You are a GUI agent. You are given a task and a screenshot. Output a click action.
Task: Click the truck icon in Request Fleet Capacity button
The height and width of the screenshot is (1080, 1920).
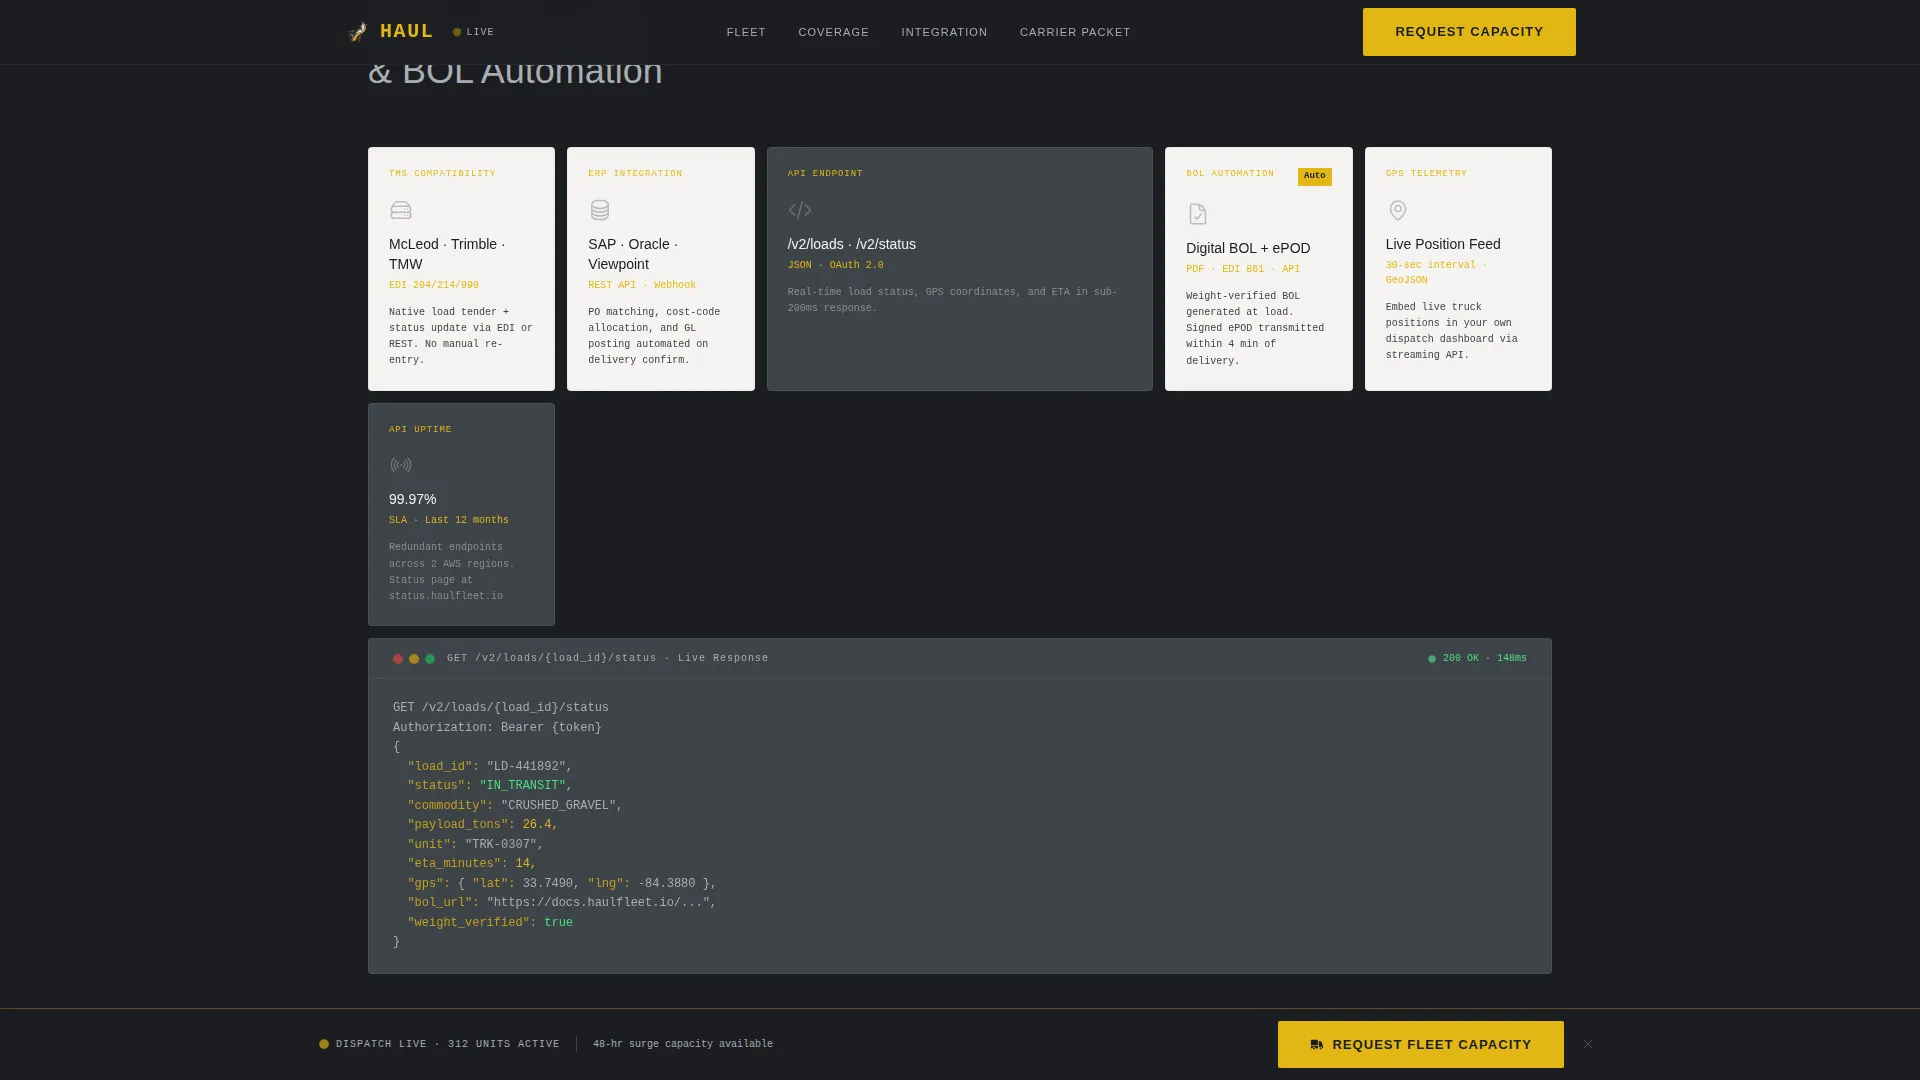tap(1317, 1044)
